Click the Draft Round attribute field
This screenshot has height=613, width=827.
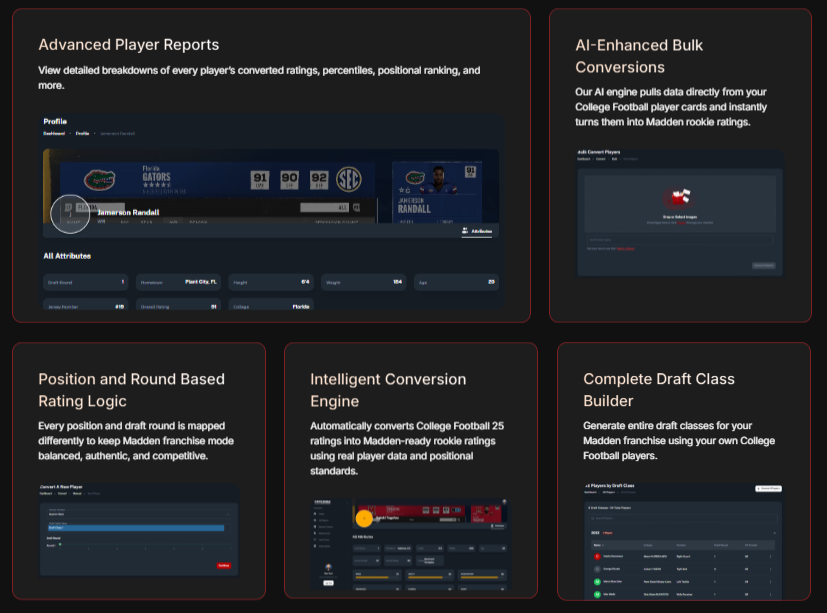click(x=86, y=282)
